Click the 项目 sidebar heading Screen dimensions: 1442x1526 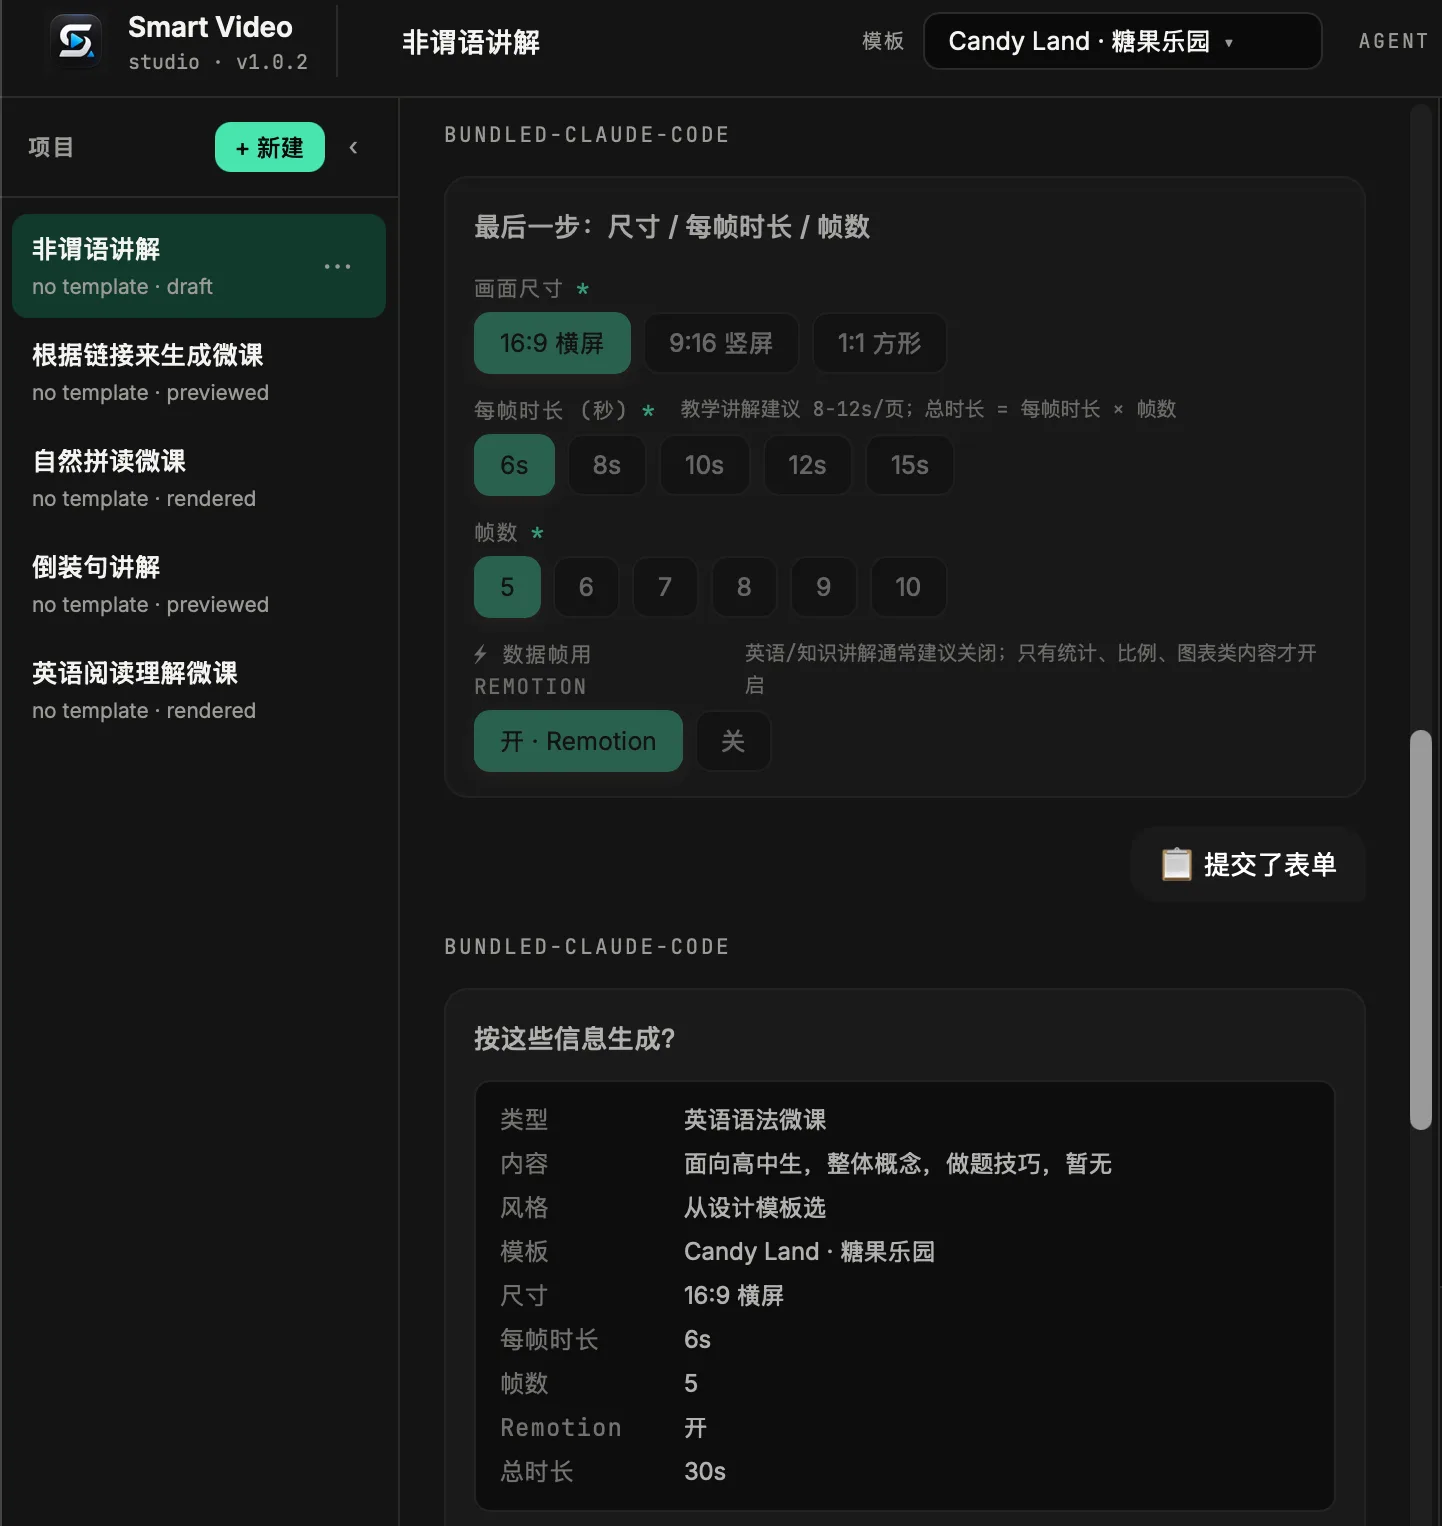[x=51, y=148]
